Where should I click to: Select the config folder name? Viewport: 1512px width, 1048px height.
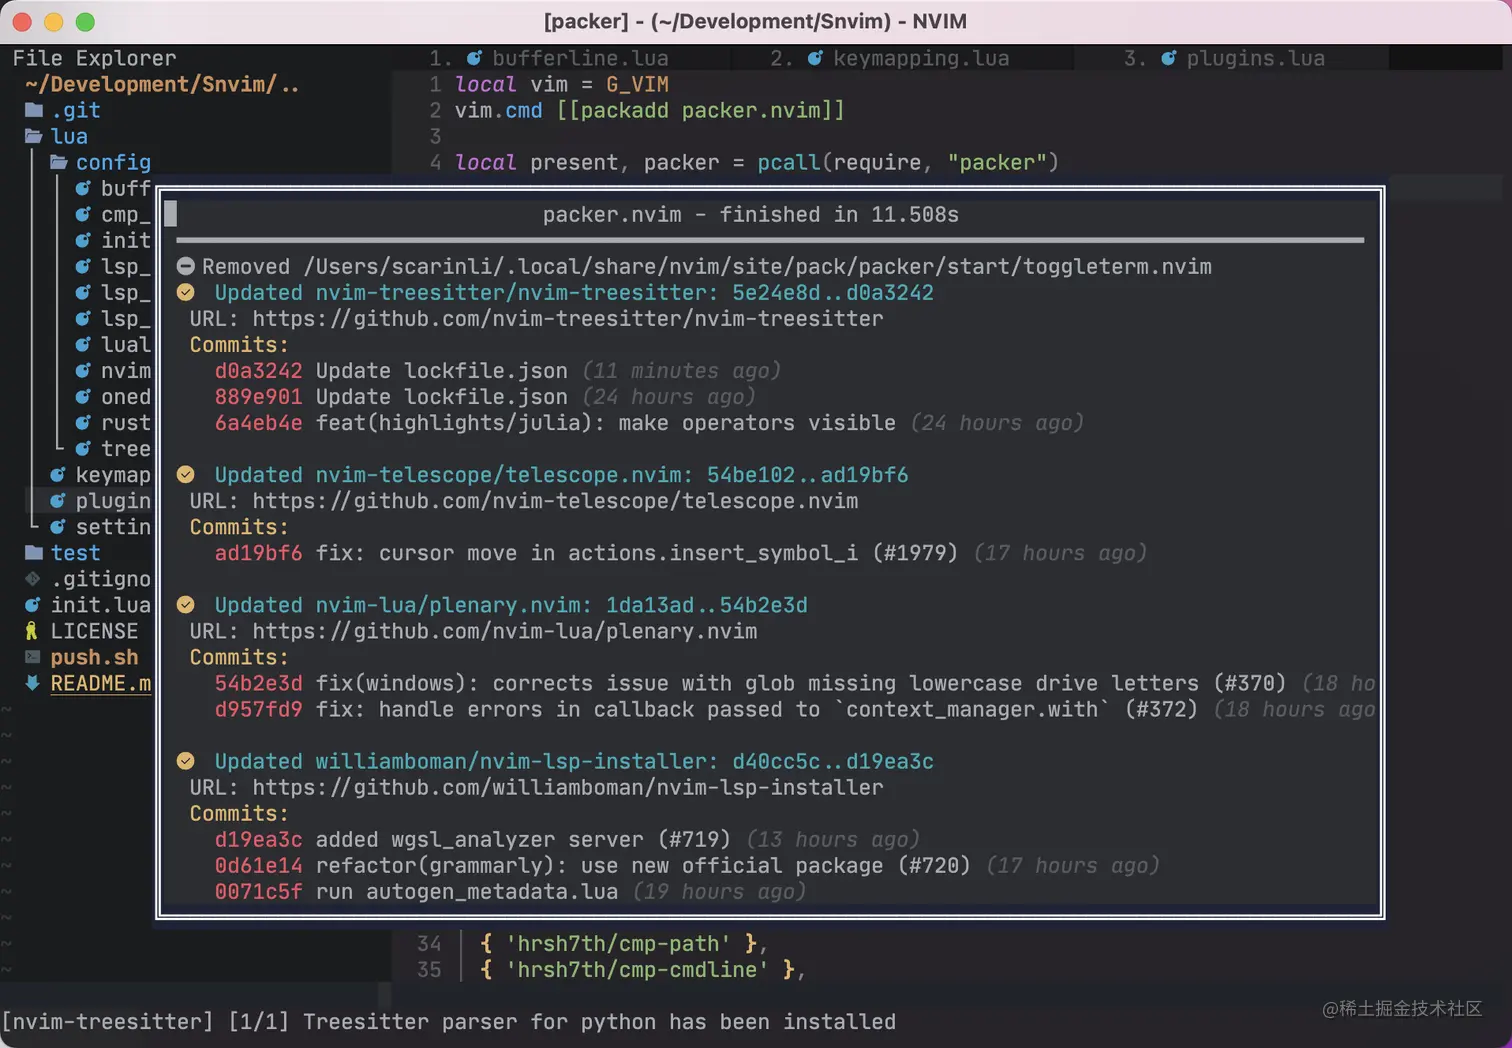click(x=113, y=162)
